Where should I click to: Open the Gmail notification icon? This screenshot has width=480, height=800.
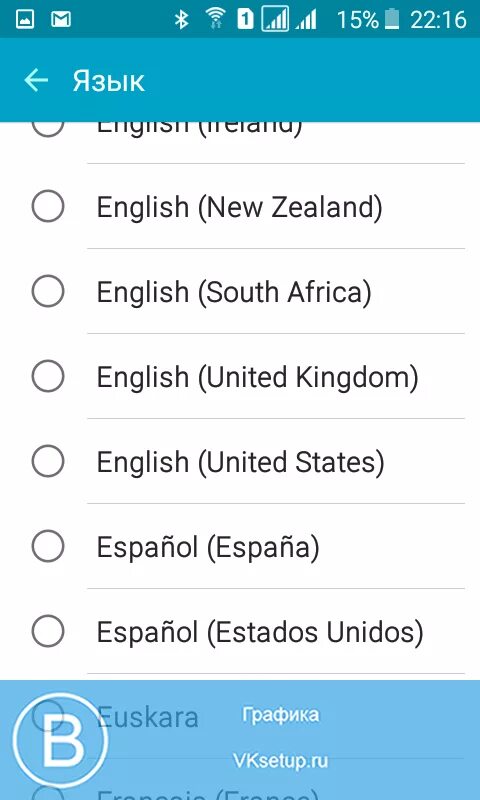point(61,19)
